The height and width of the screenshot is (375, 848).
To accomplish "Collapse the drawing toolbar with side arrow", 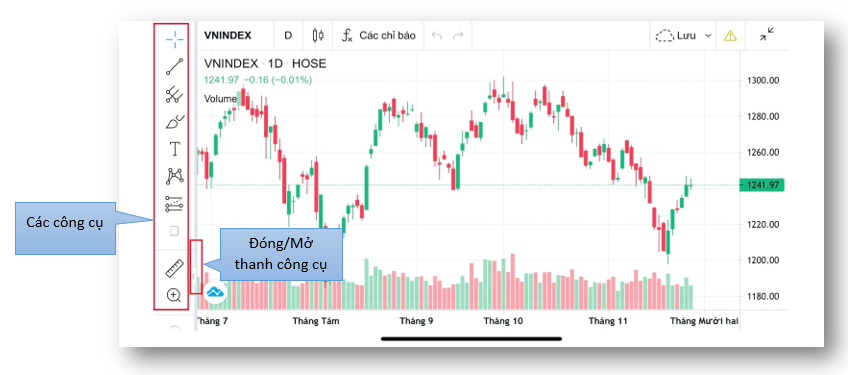I will tap(194, 277).
